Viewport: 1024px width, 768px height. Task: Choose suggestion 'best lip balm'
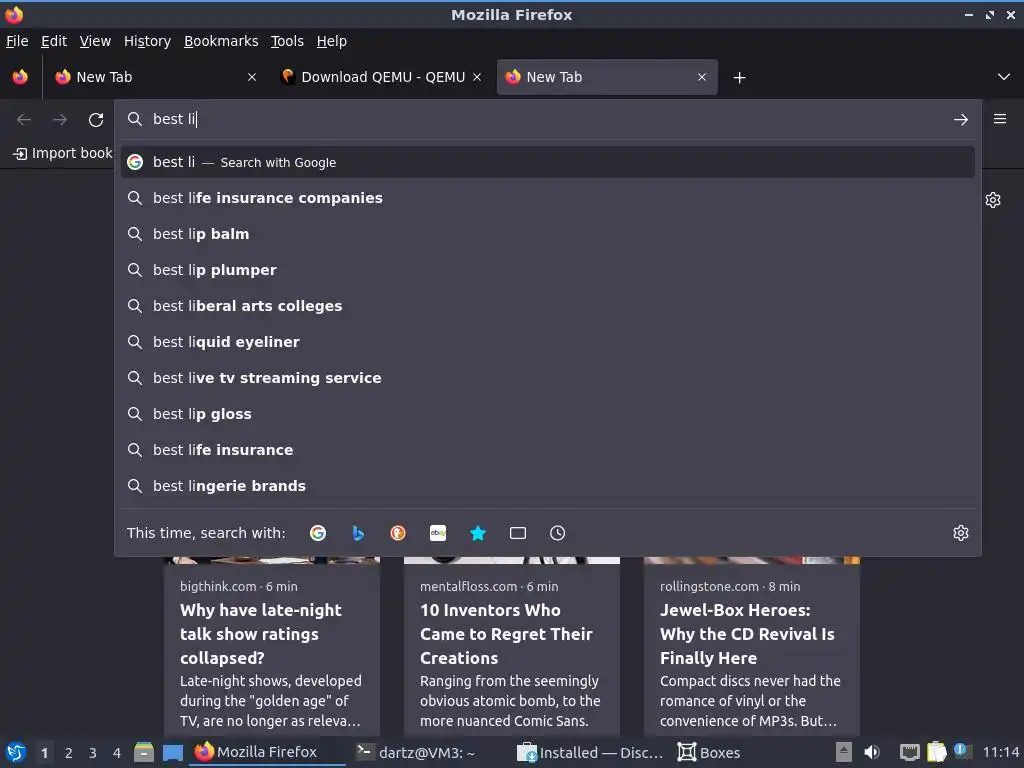pos(547,234)
